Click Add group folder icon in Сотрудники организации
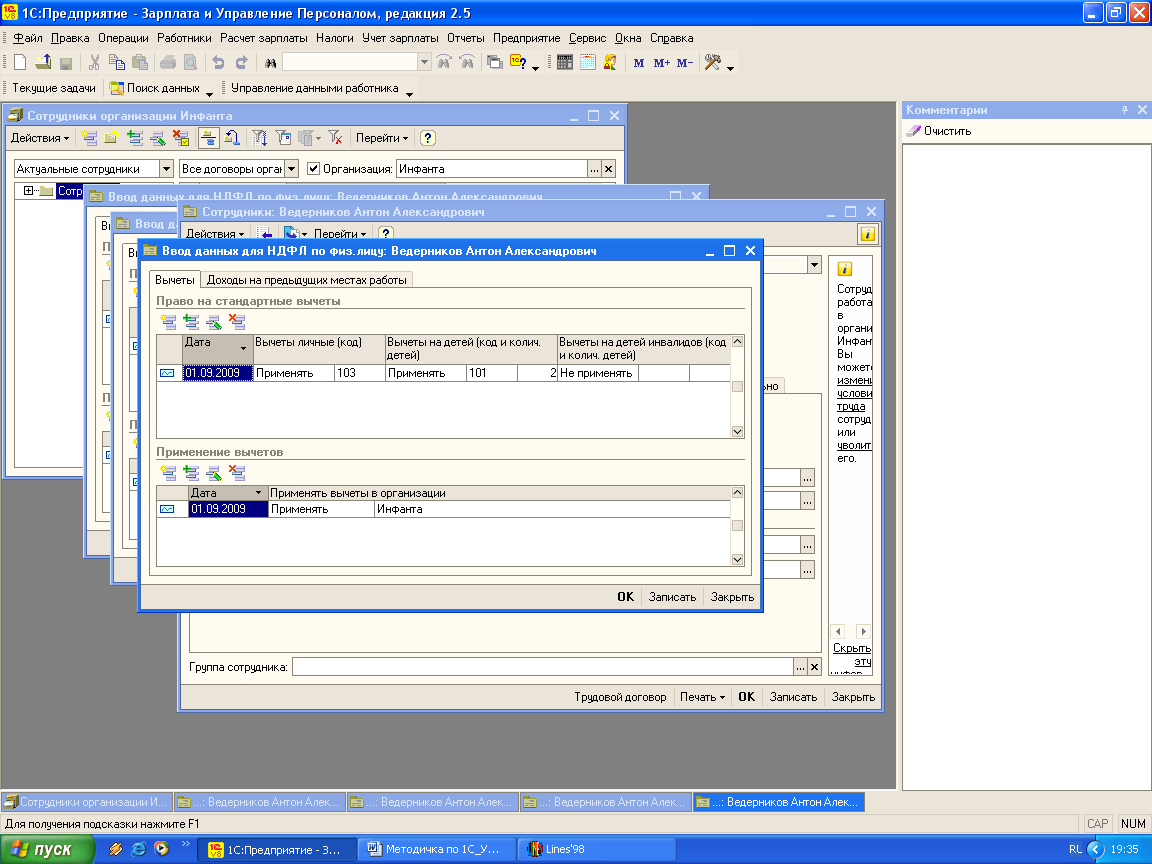The width and height of the screenshot is (1152, 864). click(111, 137)
